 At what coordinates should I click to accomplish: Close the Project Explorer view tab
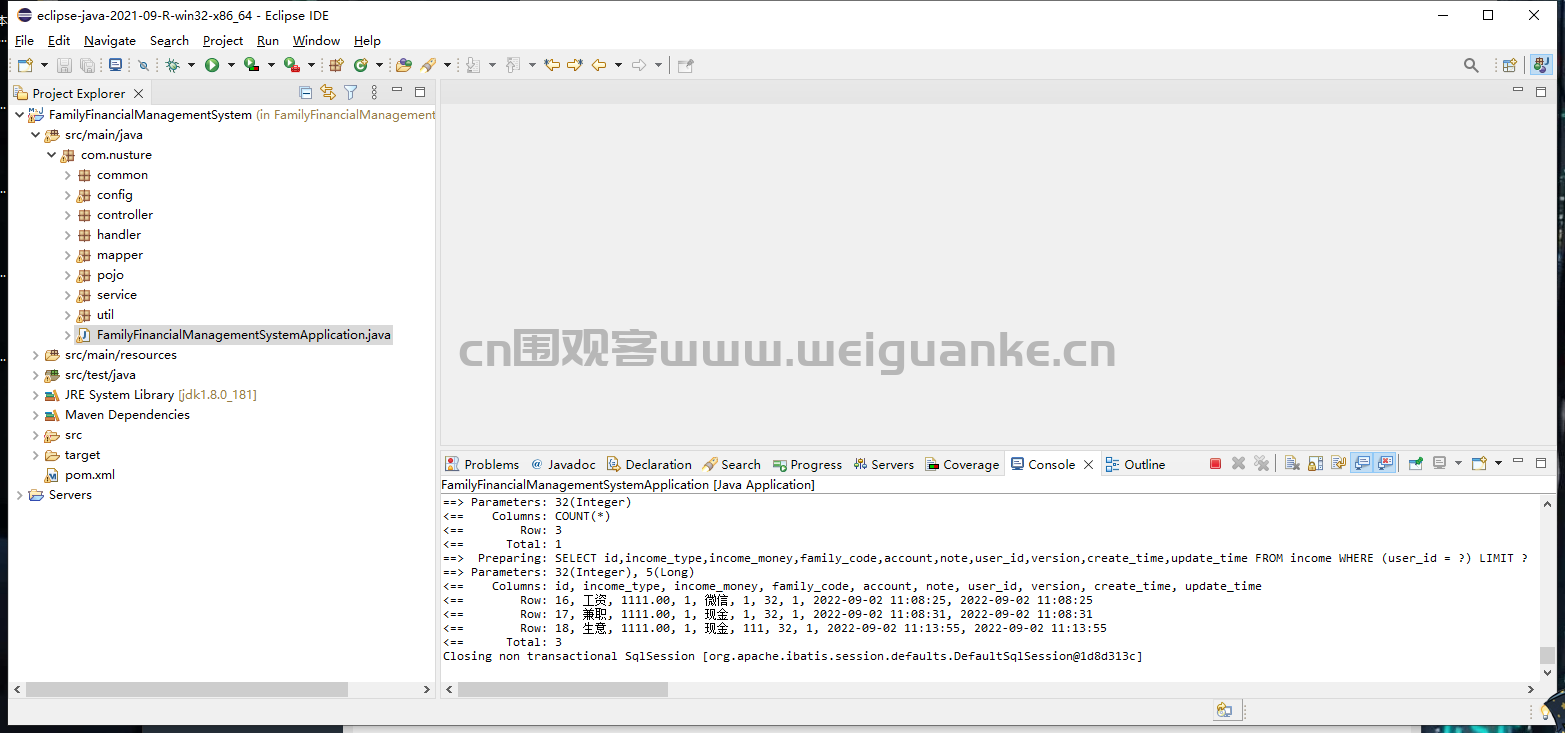coord(139,93)
